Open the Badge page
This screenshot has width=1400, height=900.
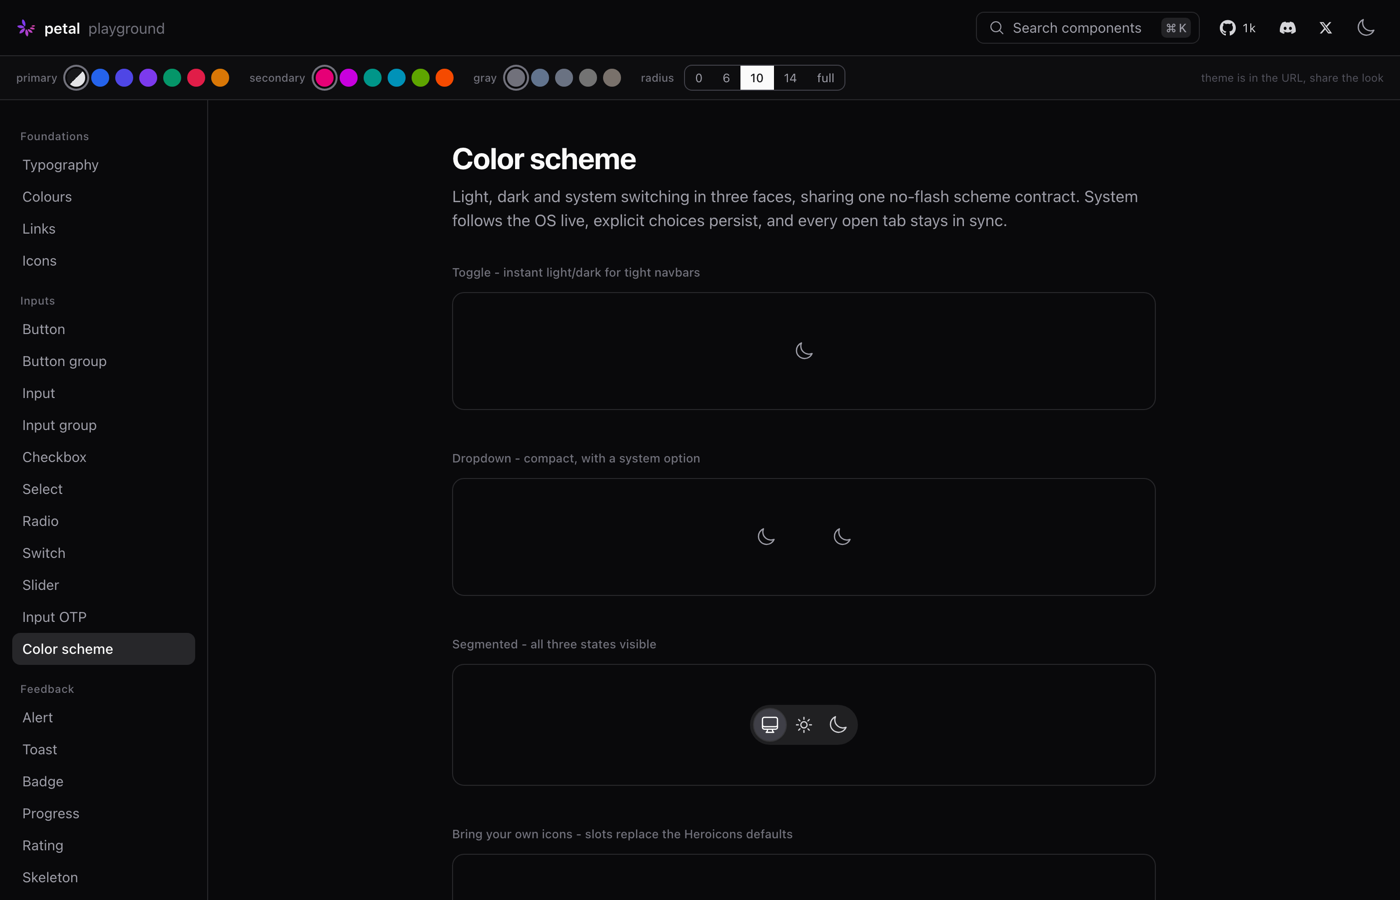(x=104, y=782)
